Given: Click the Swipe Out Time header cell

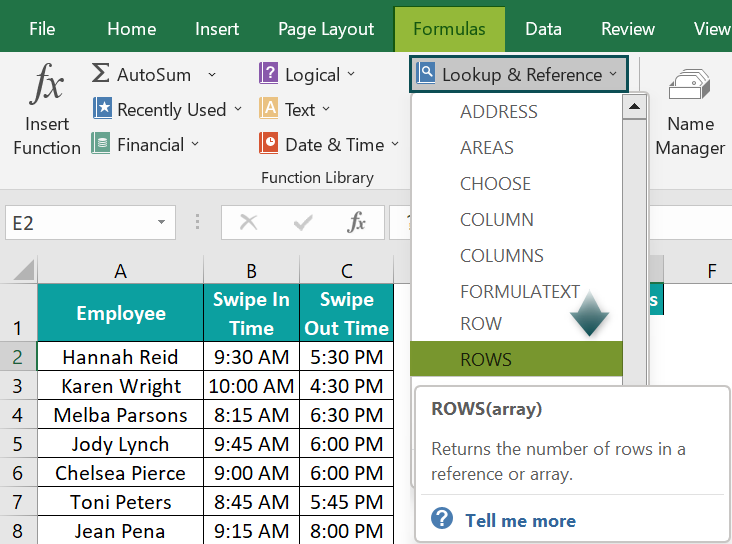Looking at the screenshot, I should coord(346,313).
